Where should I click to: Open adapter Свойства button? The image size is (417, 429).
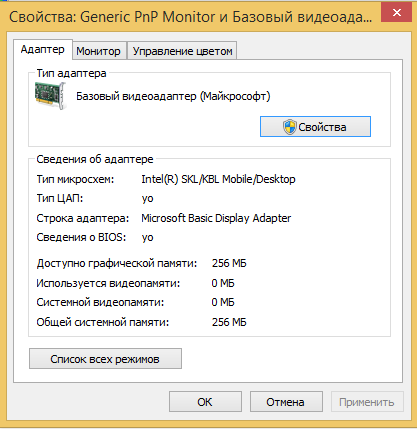[315, 127]
